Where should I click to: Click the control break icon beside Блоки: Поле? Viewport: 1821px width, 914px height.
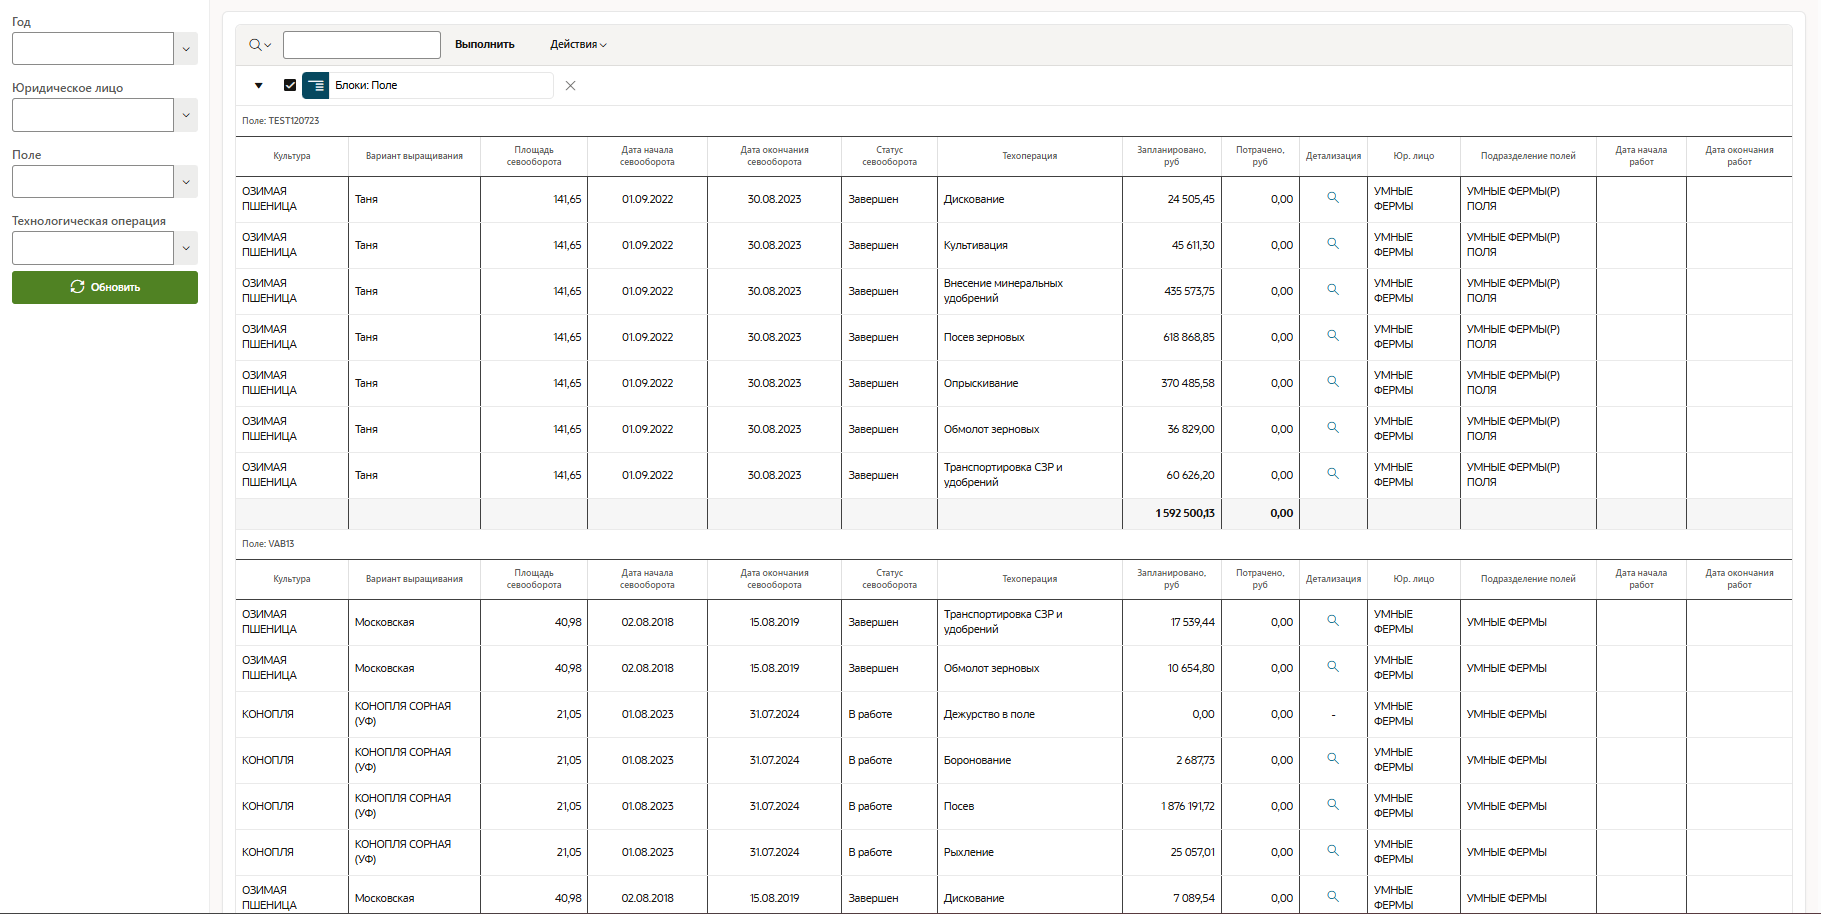pos(316,86)
